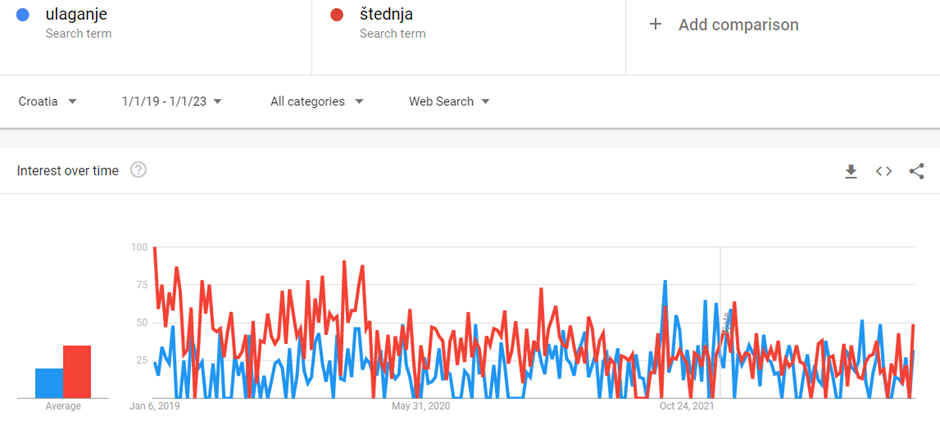Click the red dot next to štednja

[337, 14]
